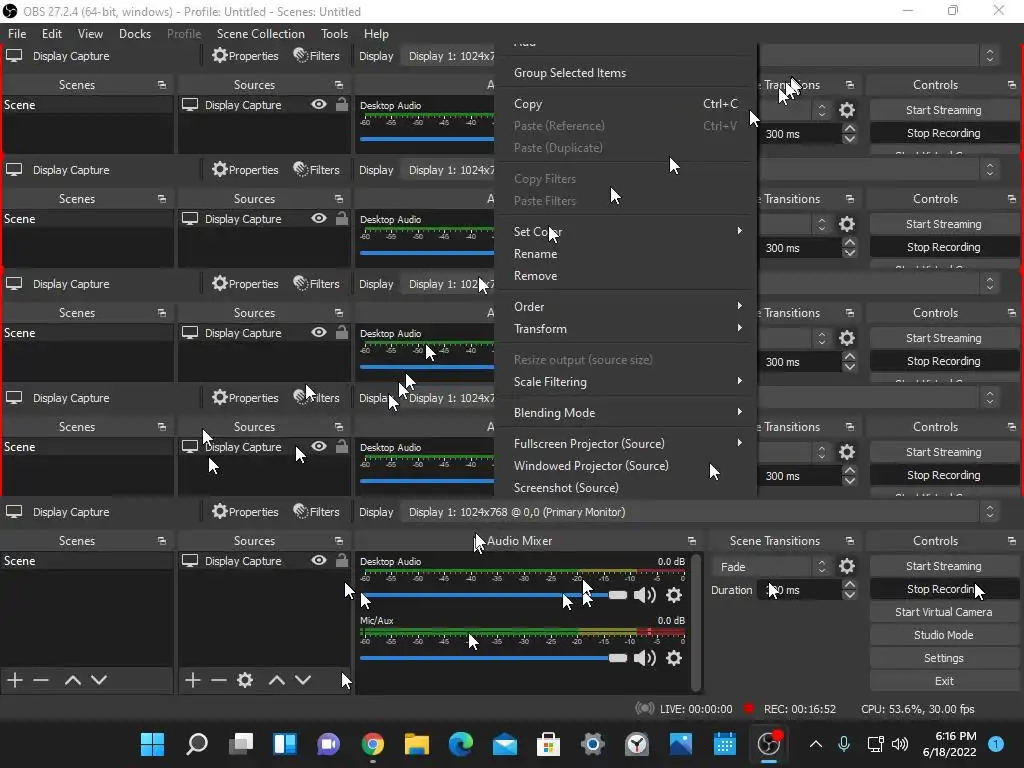
Task: Click the CPU: 53.6%, 30.00 fps status text
Action: [918, 709]
